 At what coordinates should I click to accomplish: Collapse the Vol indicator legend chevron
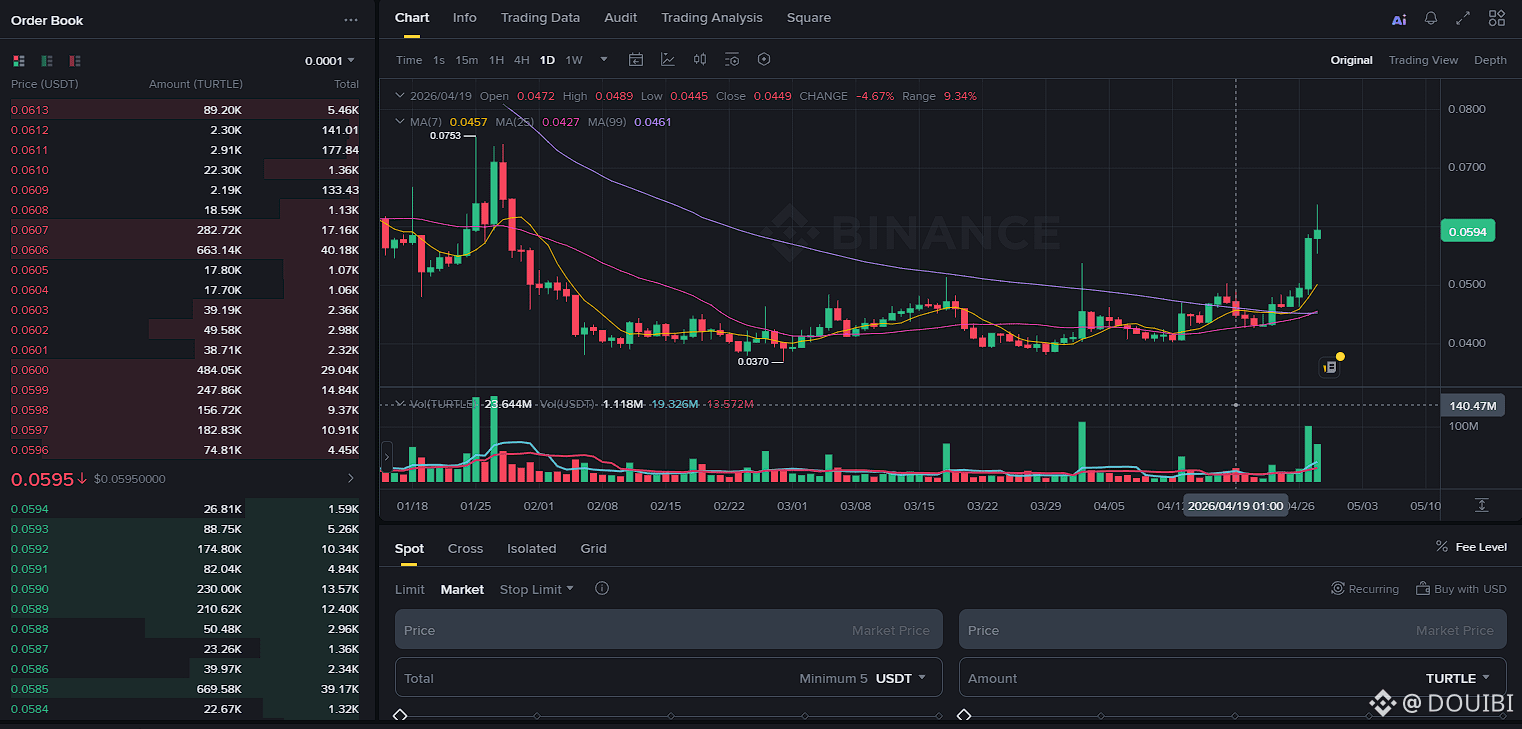(x=401, y=404)
